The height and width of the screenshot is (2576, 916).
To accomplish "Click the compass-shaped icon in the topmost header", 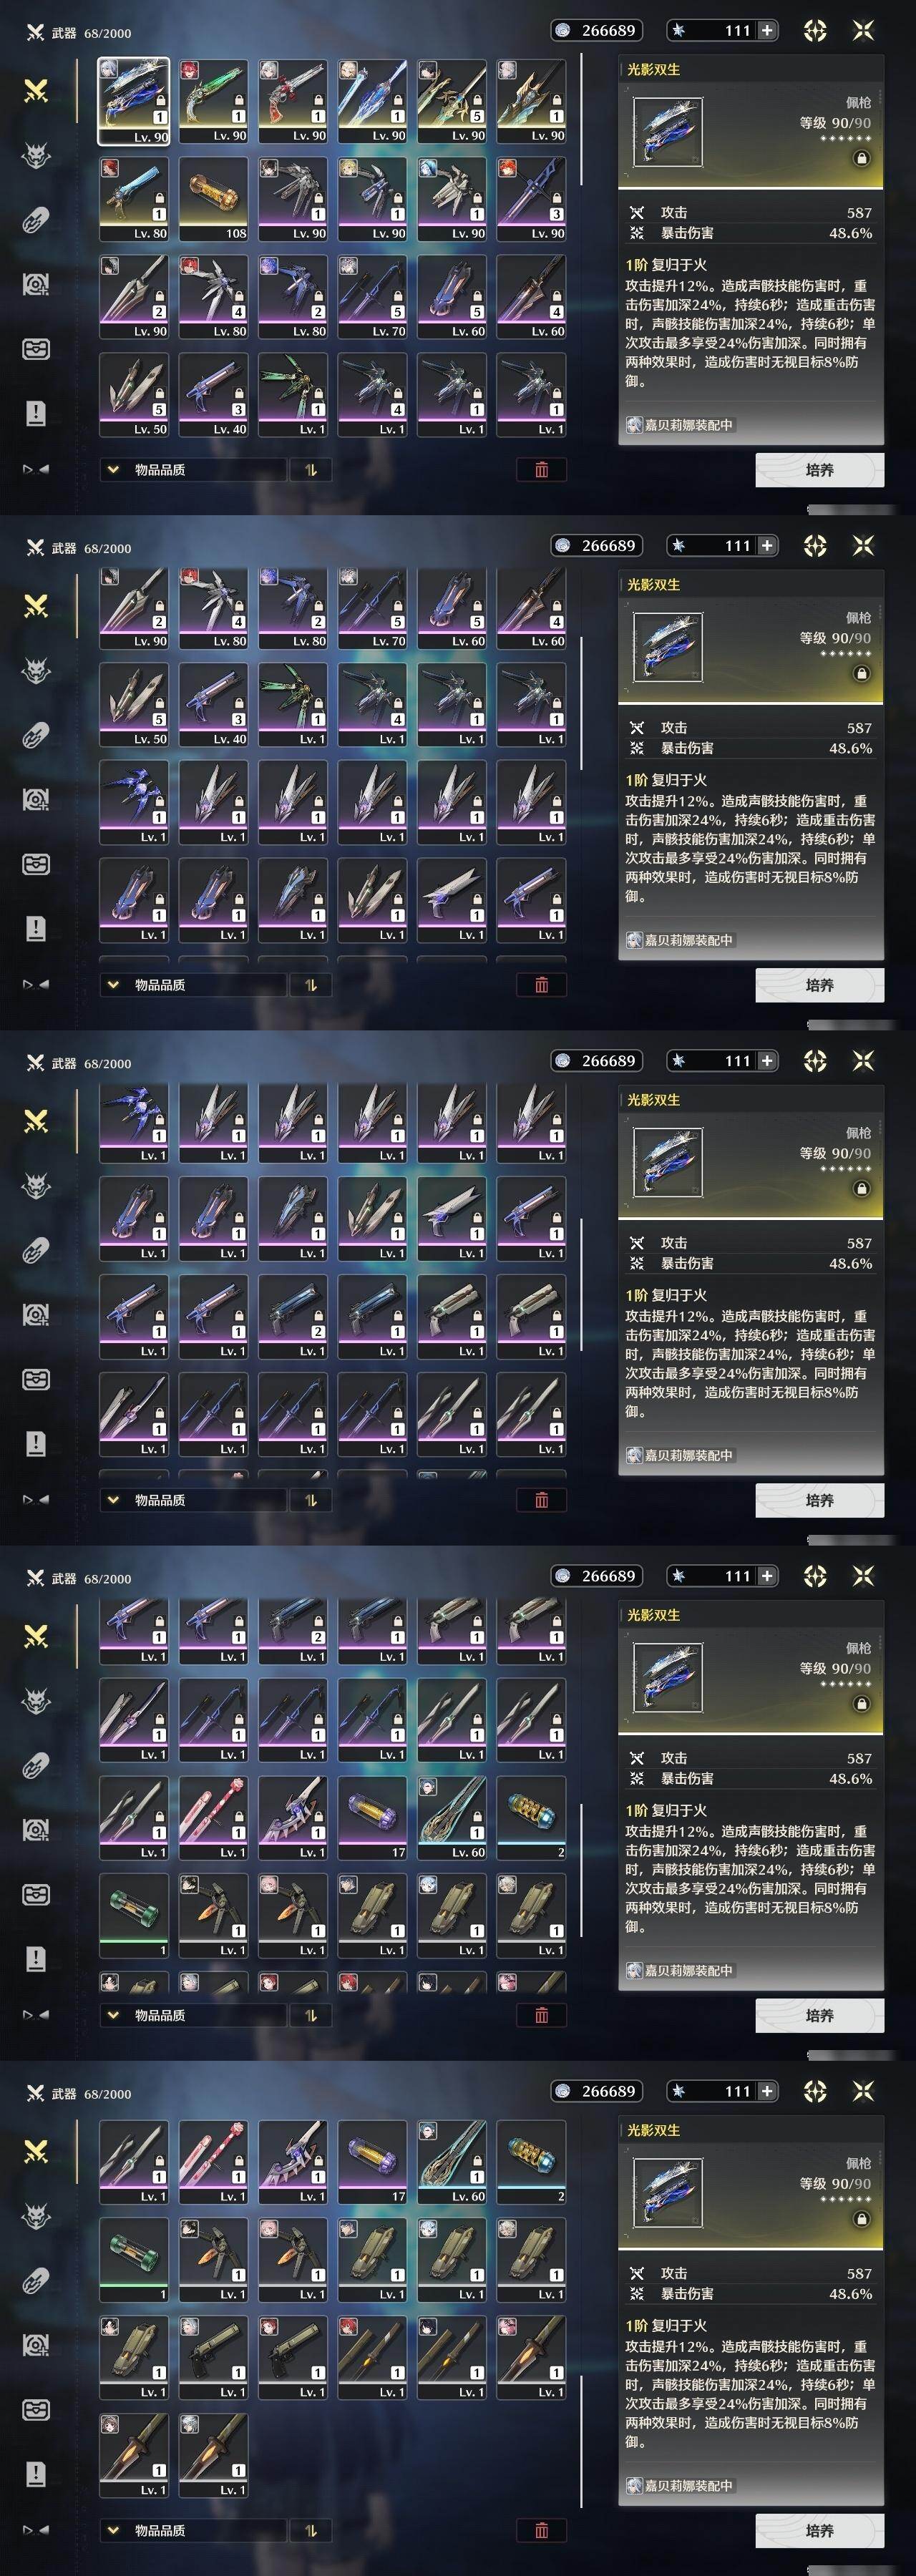I will point(815,31).
